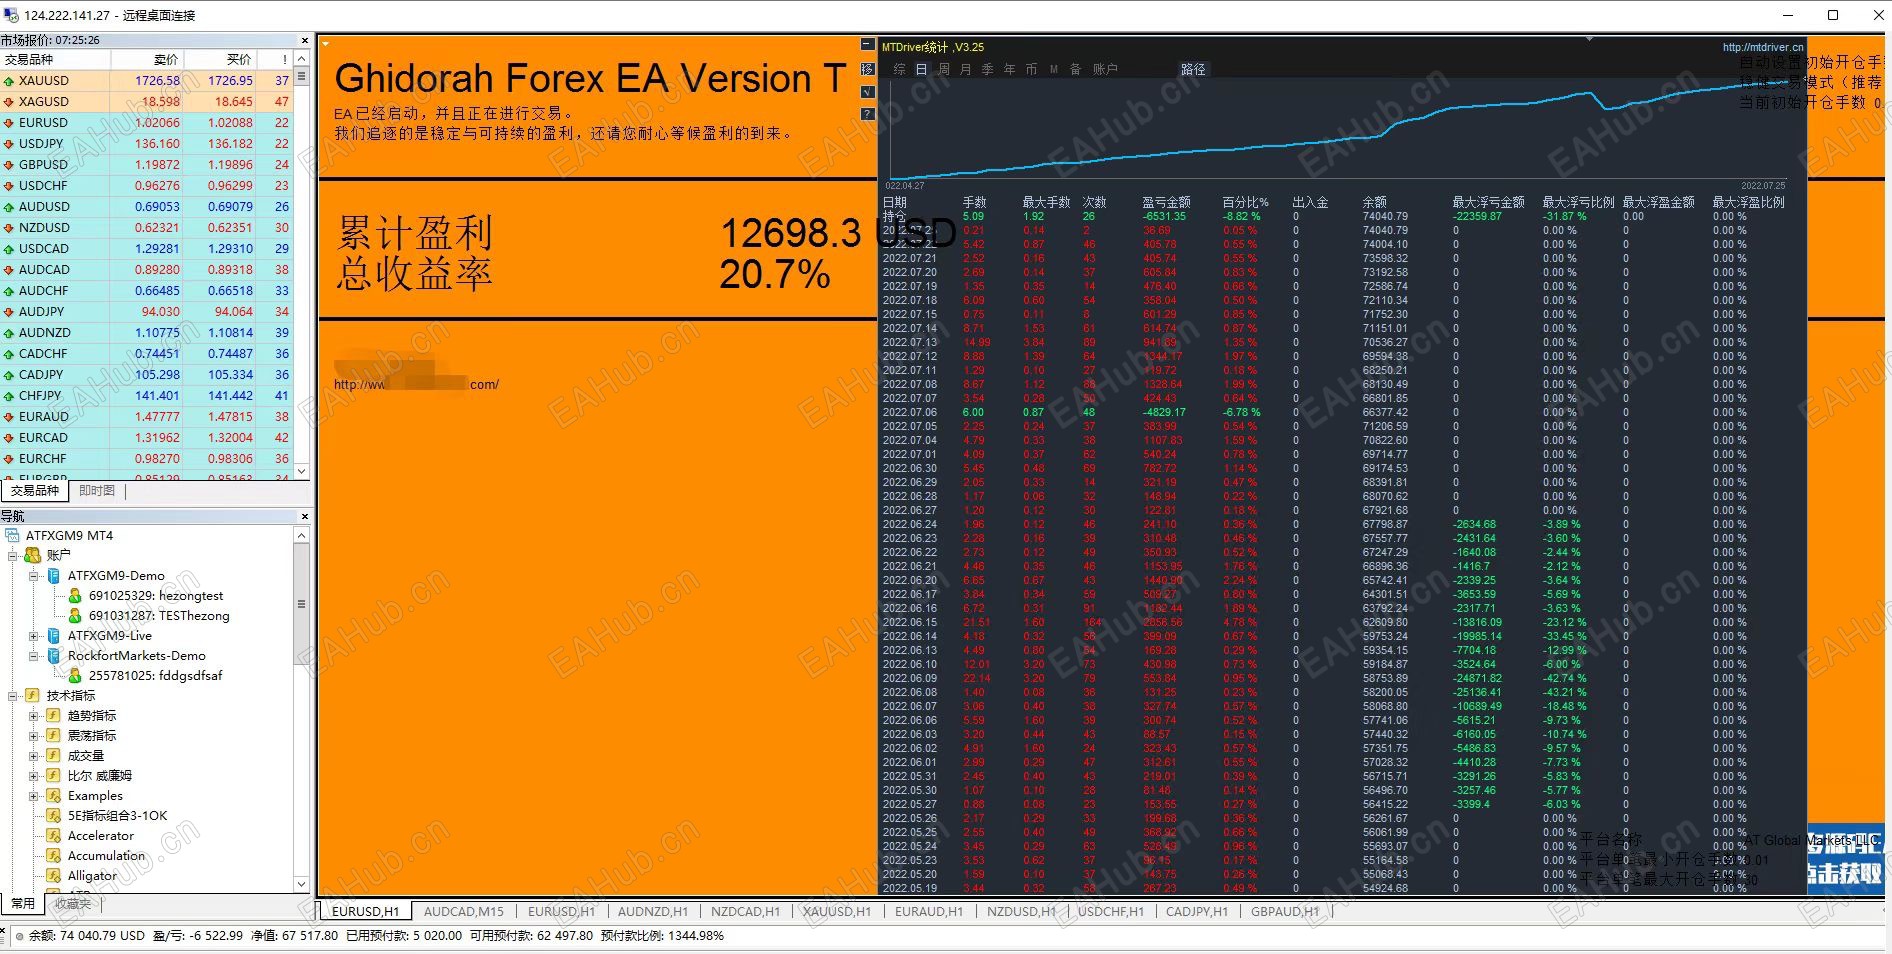Click the RockfortMarkets-Demo server icon
1892x954 pixels.
(54, 656)
